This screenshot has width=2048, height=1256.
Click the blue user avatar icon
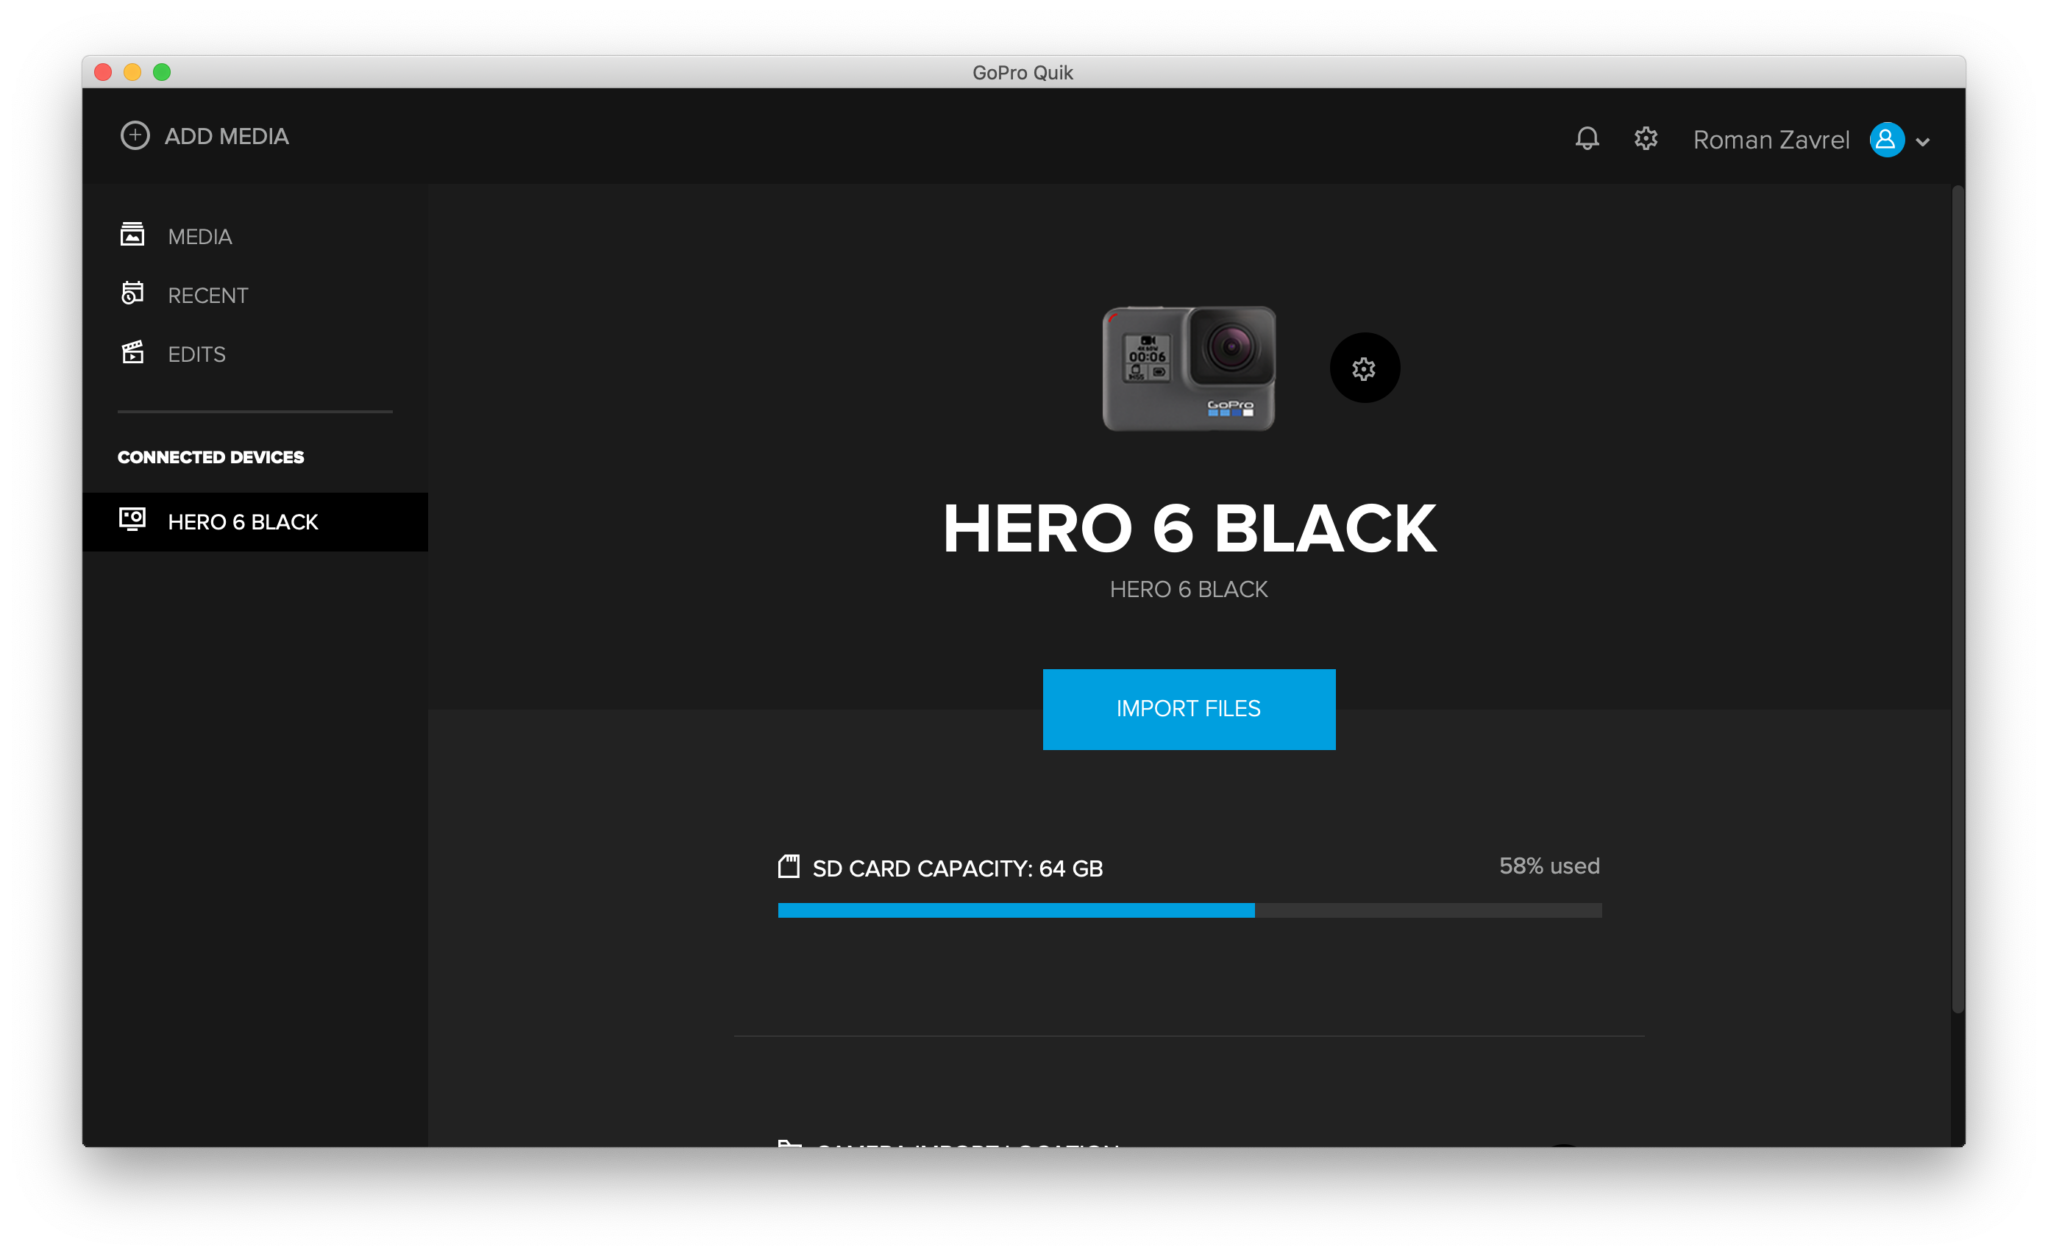tap(1885, 140)
